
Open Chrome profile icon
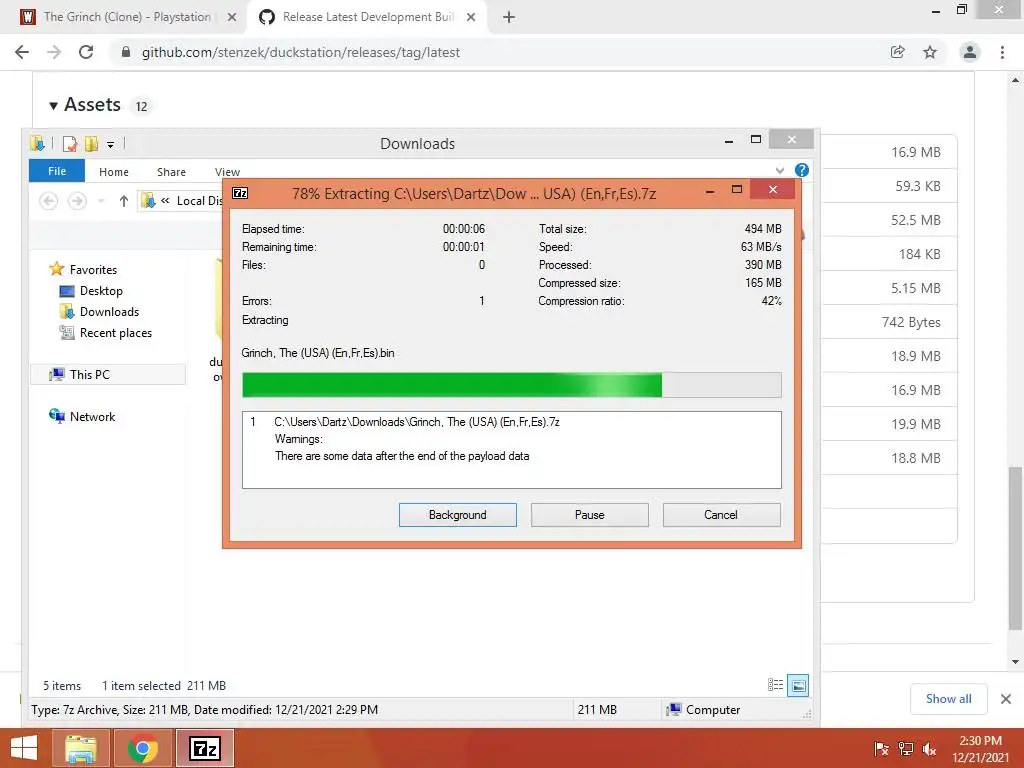pos(970,52)
